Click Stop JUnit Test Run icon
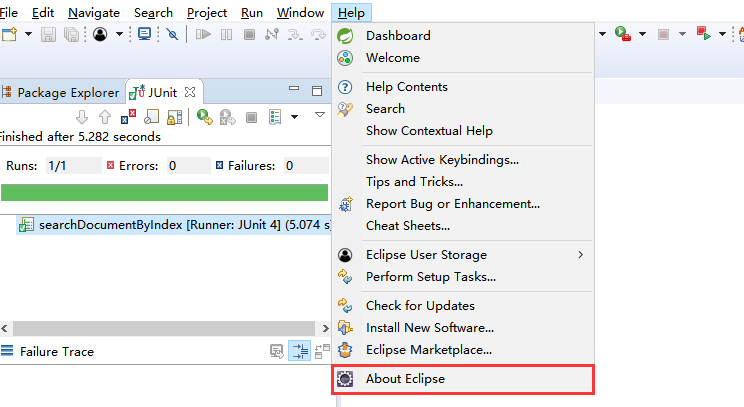 pos(251,117)
